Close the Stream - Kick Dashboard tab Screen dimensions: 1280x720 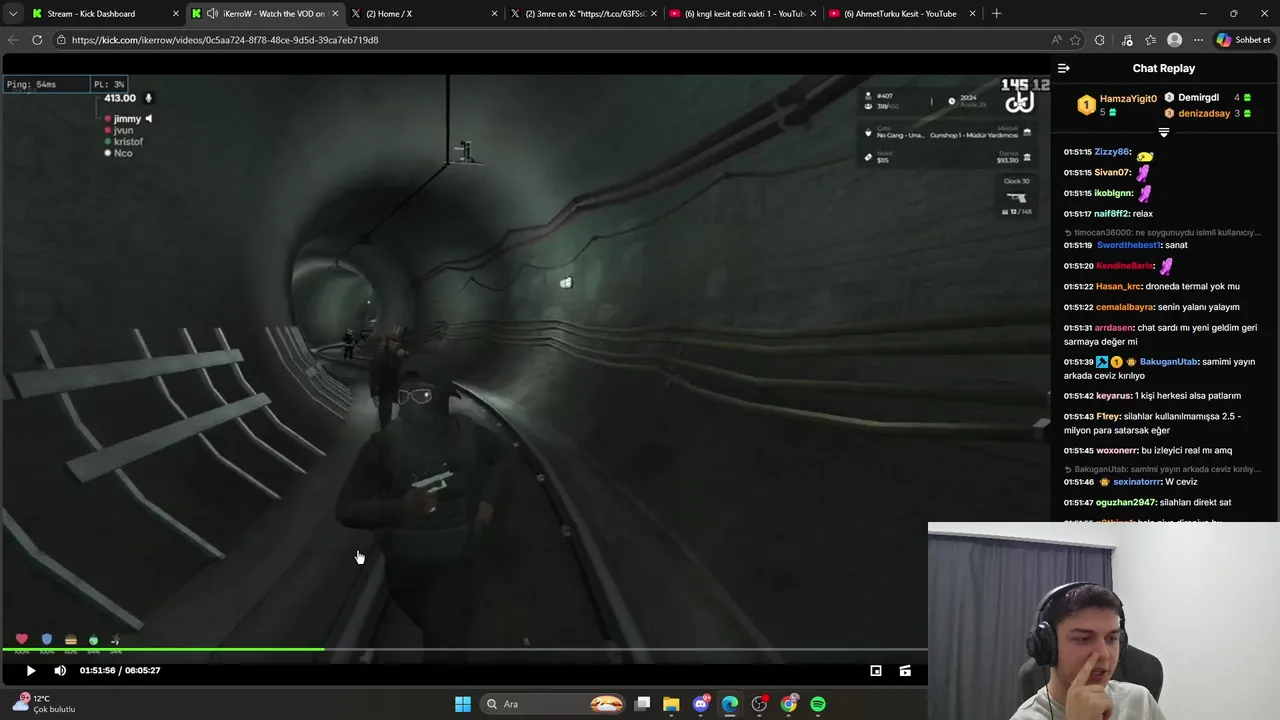[x=176, y=14]
